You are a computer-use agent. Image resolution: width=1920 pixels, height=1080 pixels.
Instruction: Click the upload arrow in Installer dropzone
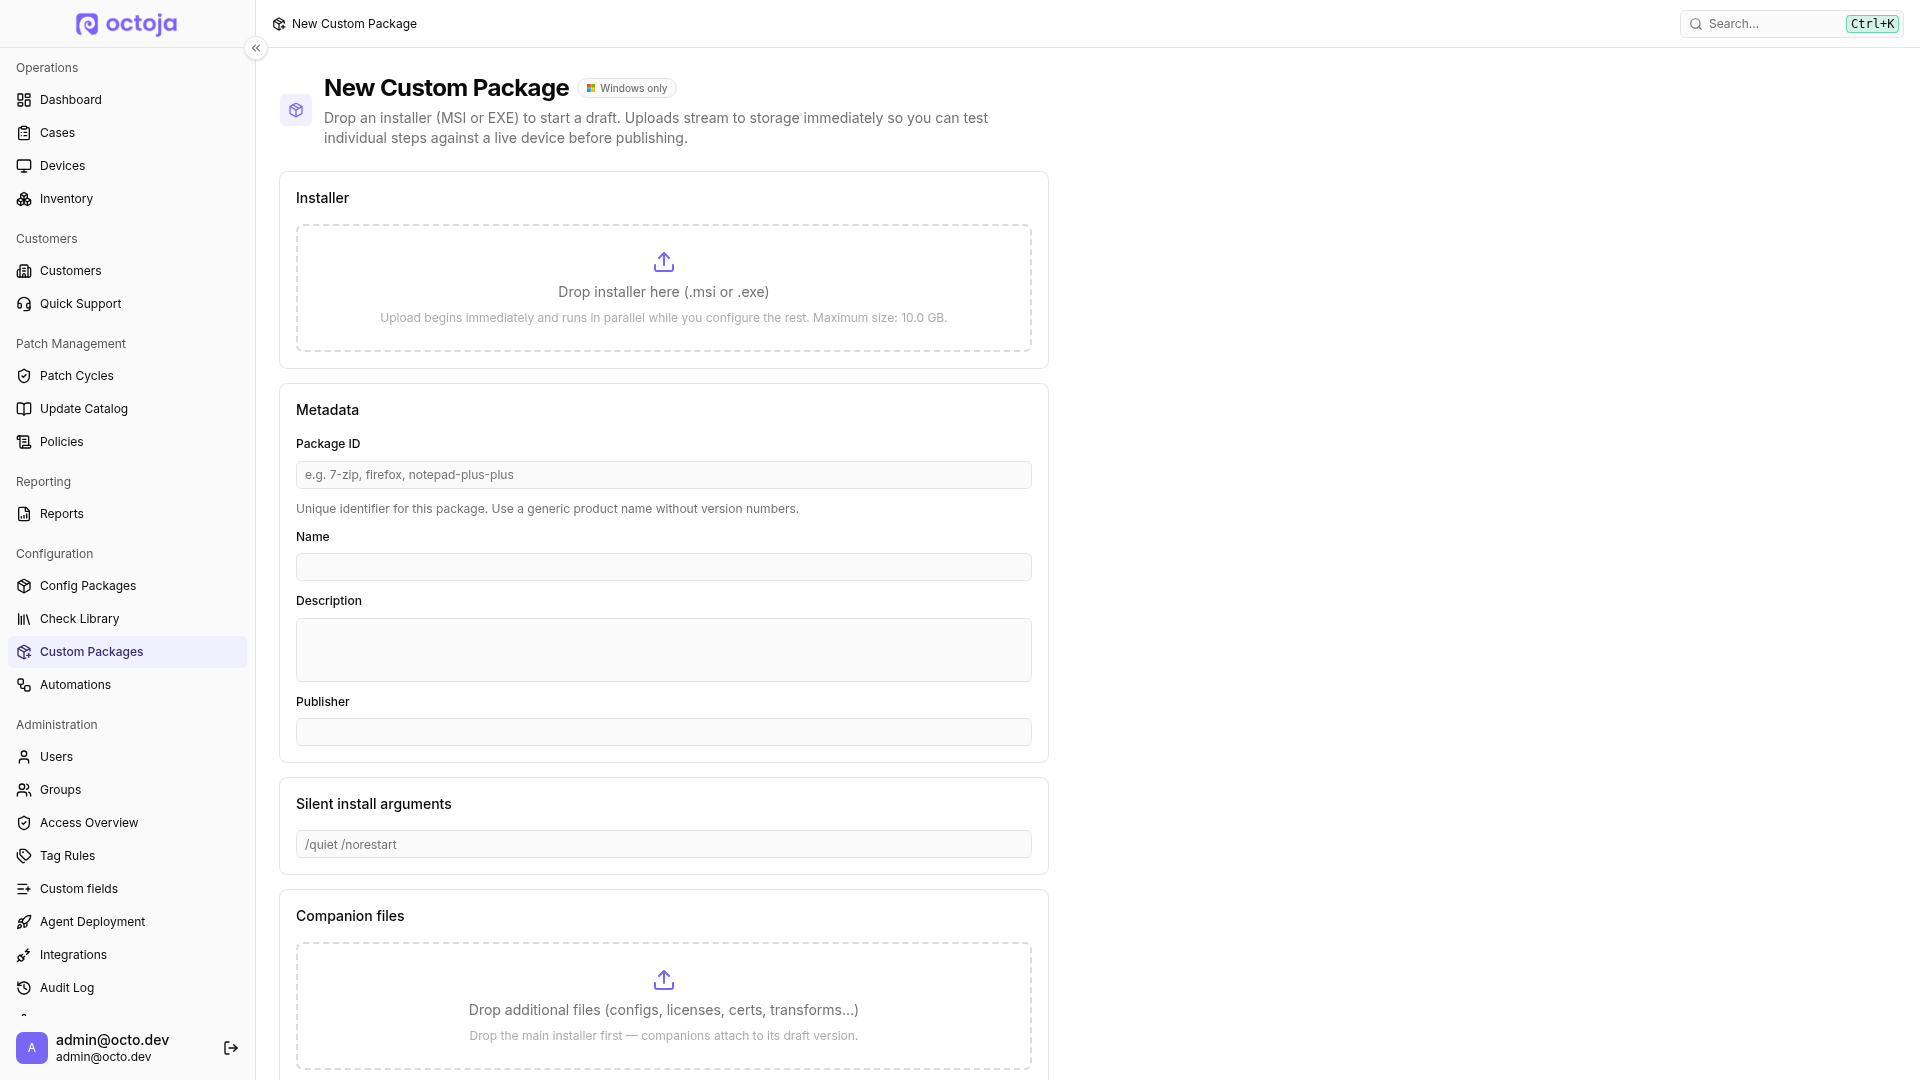click(x=664, y=262)
